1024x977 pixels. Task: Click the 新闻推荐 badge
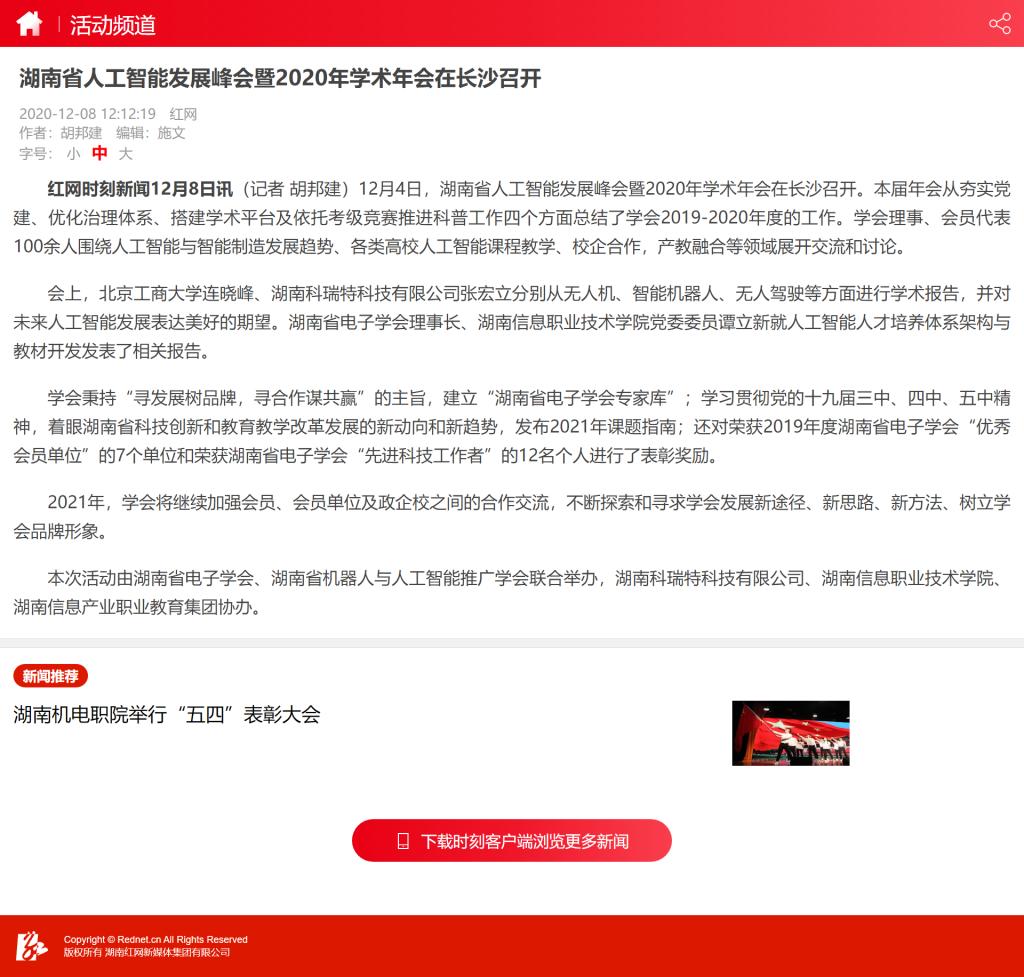pos(50,676)
